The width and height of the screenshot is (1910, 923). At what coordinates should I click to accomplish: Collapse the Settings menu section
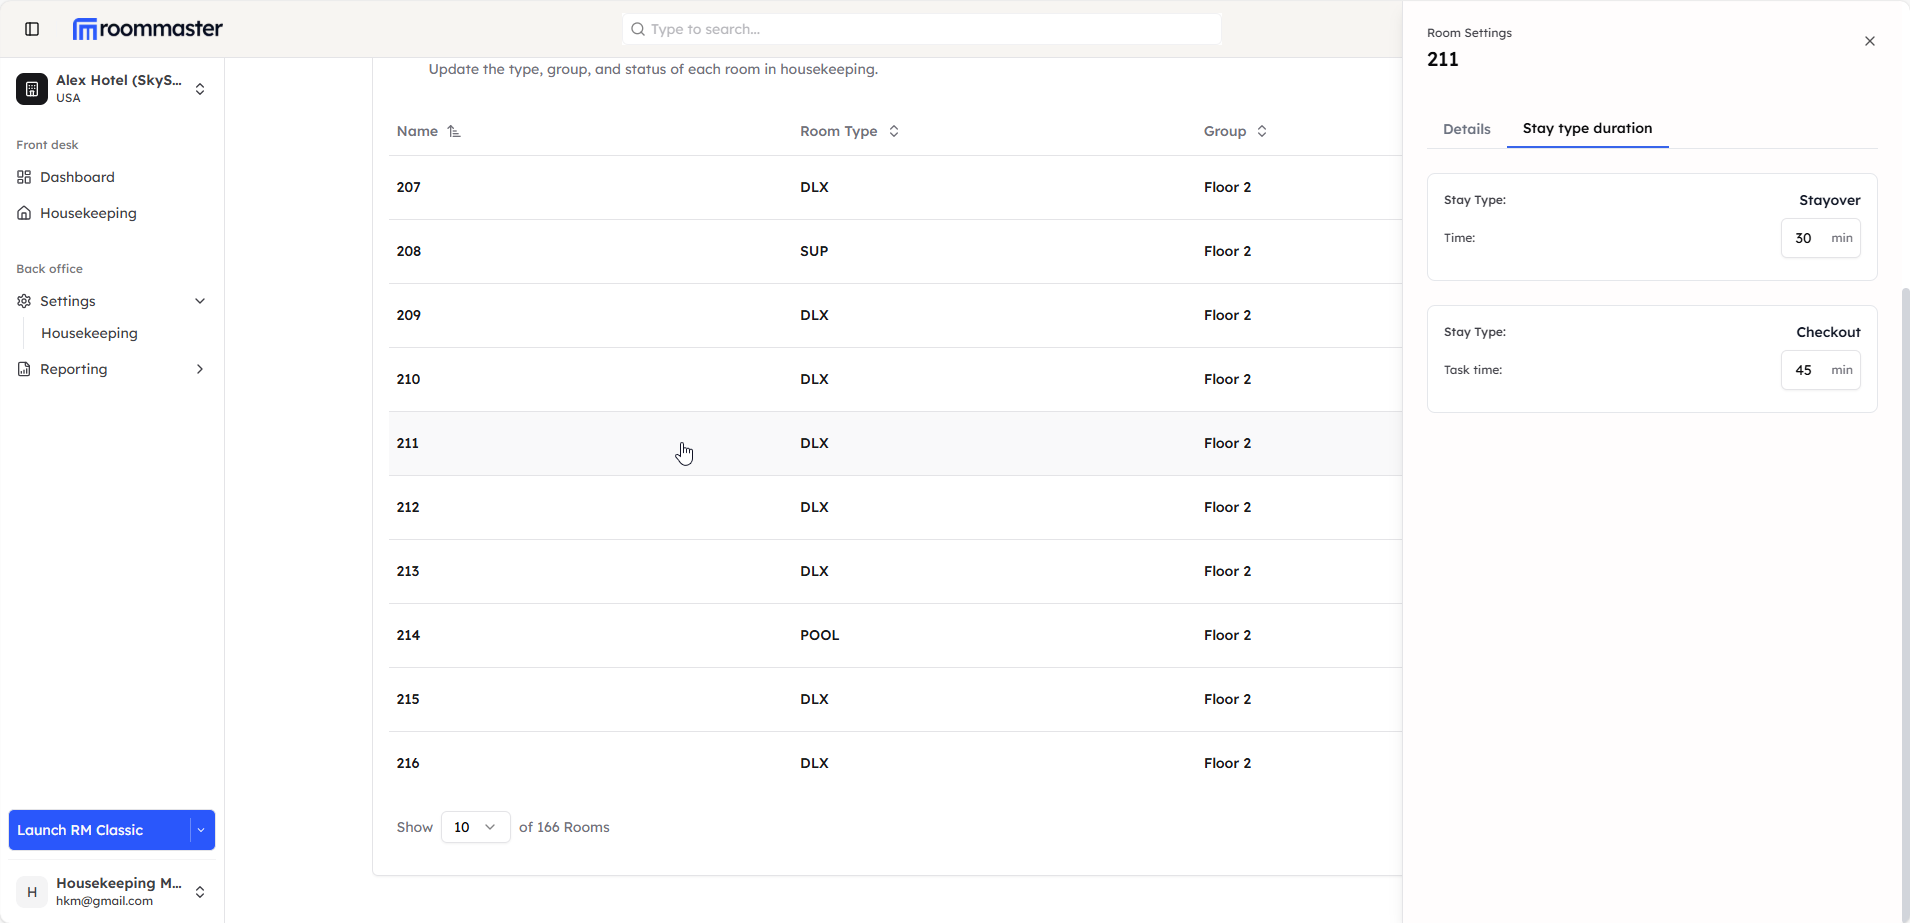[200, 301]
